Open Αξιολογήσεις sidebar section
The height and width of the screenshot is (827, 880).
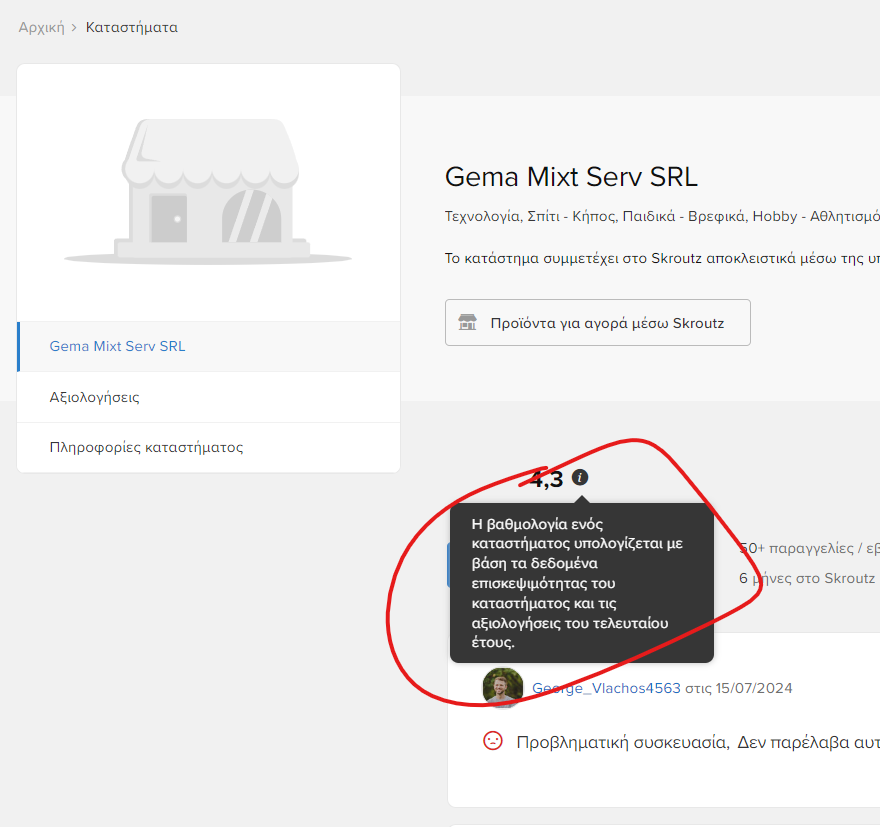[x=209, y=397]
